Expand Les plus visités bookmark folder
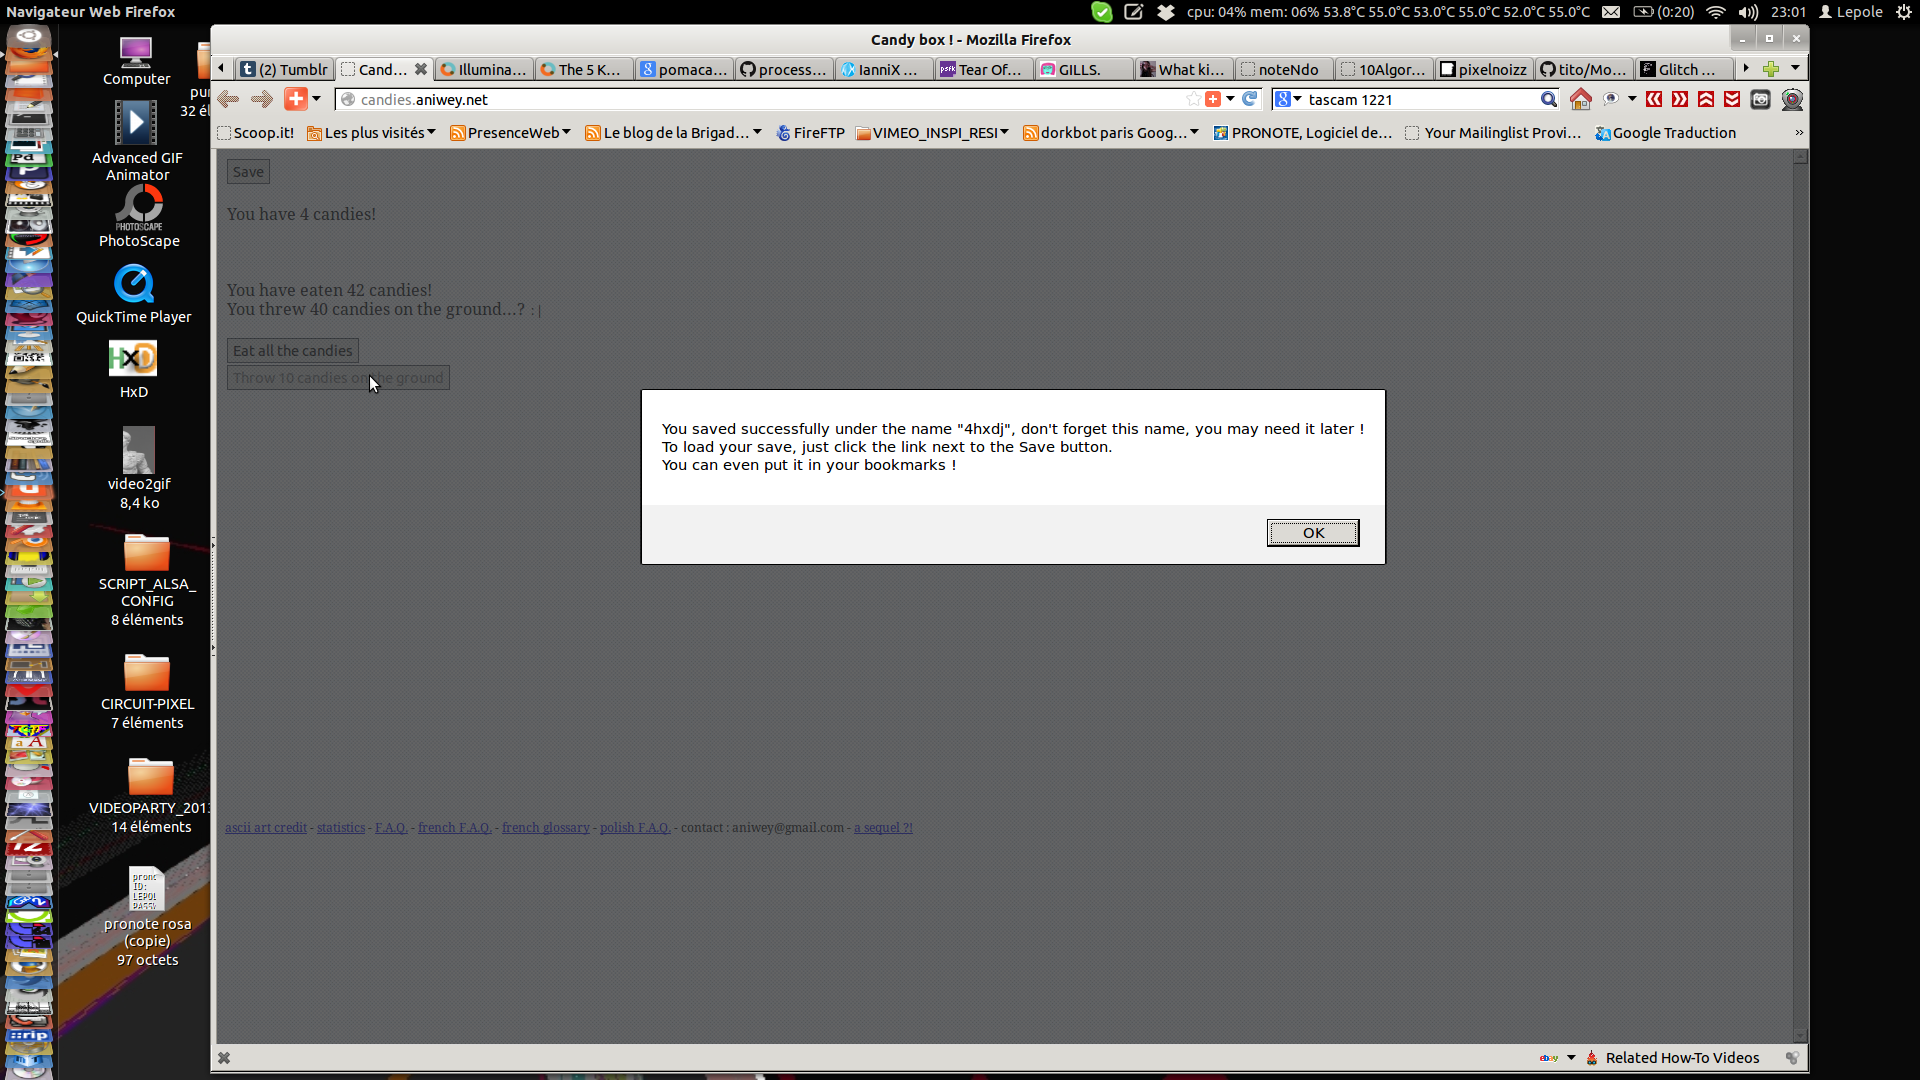Screen dimensions: 1920x1080 click(x=371, y=133)
